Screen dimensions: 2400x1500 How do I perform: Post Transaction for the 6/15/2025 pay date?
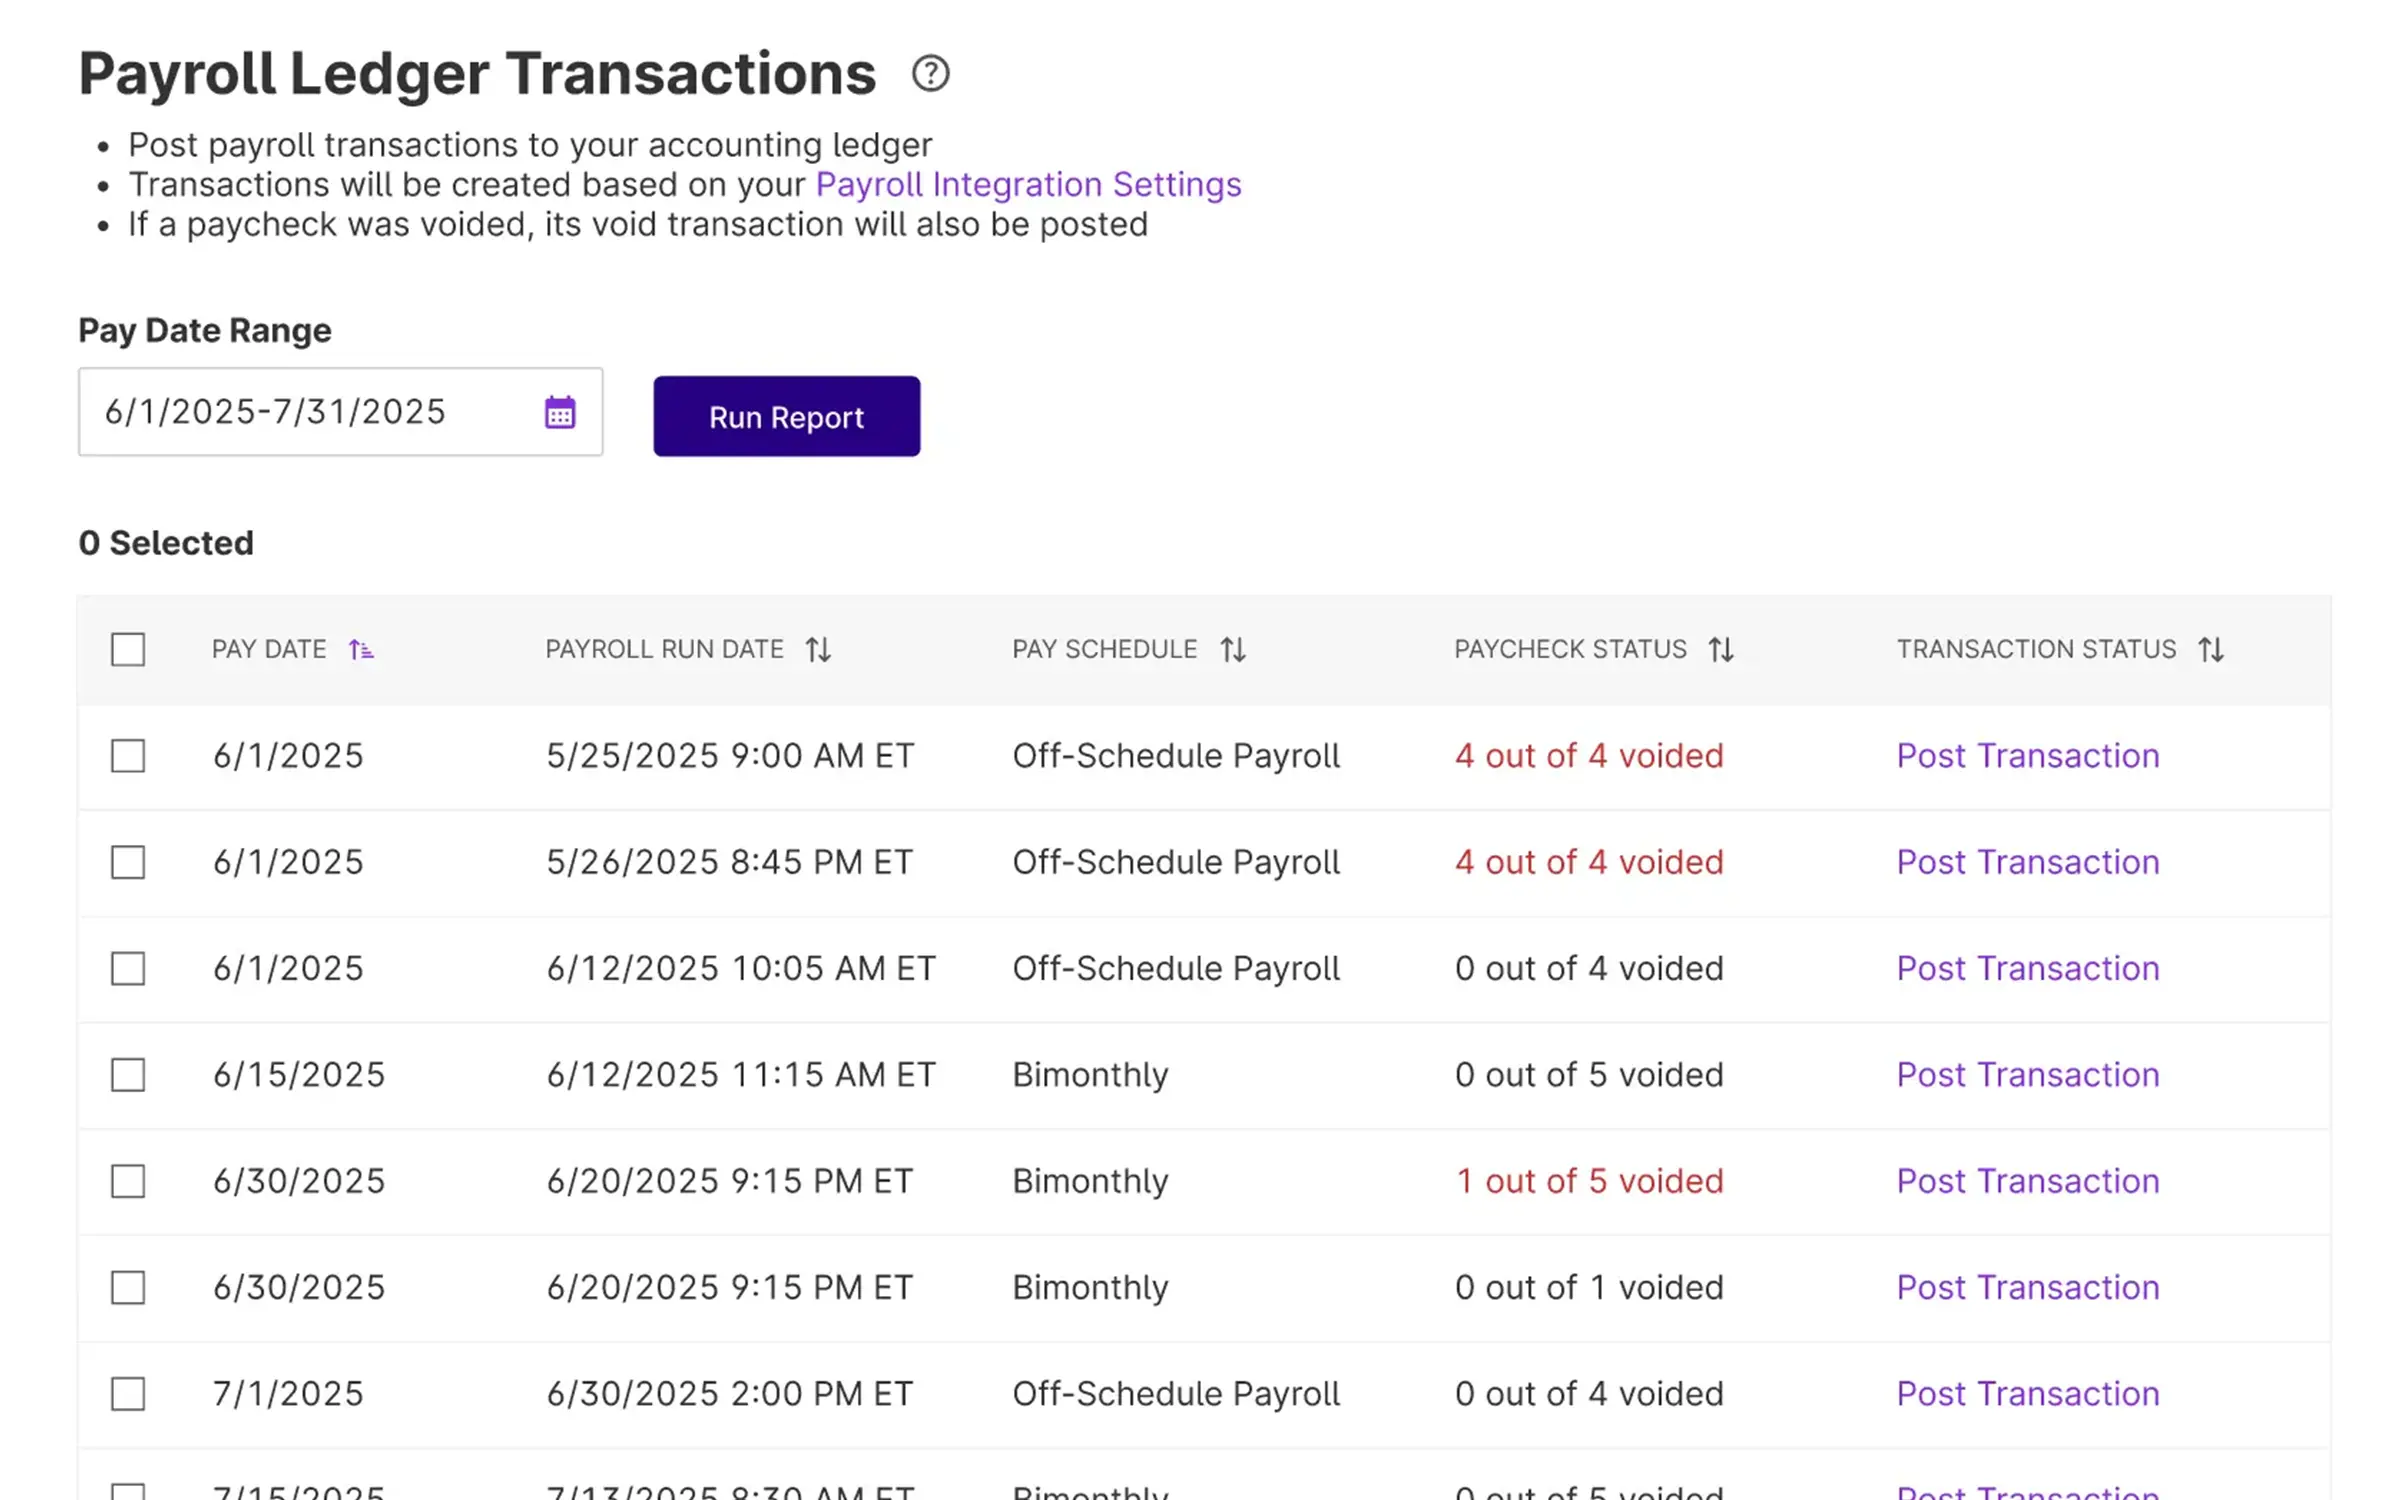click(x=2027, y=1075)
